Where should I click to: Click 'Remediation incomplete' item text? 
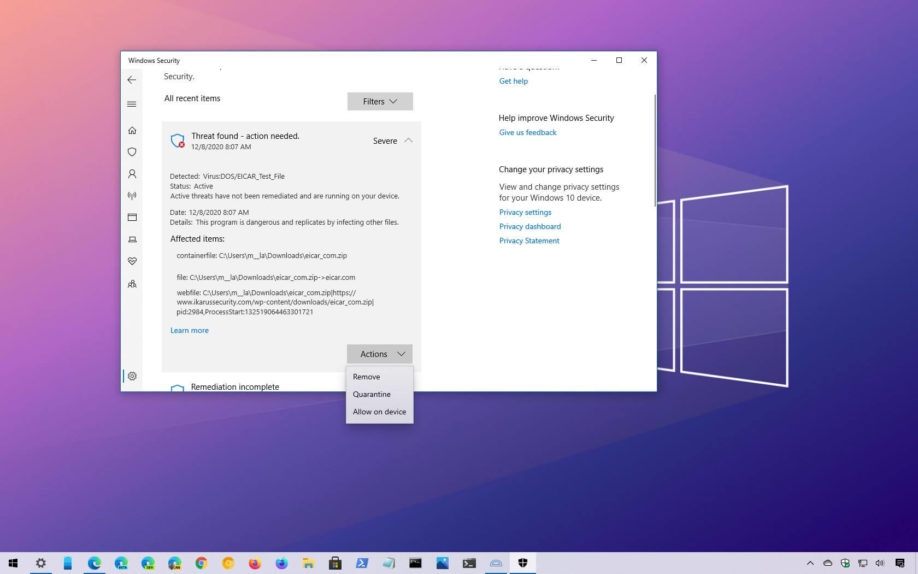coord(235,387)
